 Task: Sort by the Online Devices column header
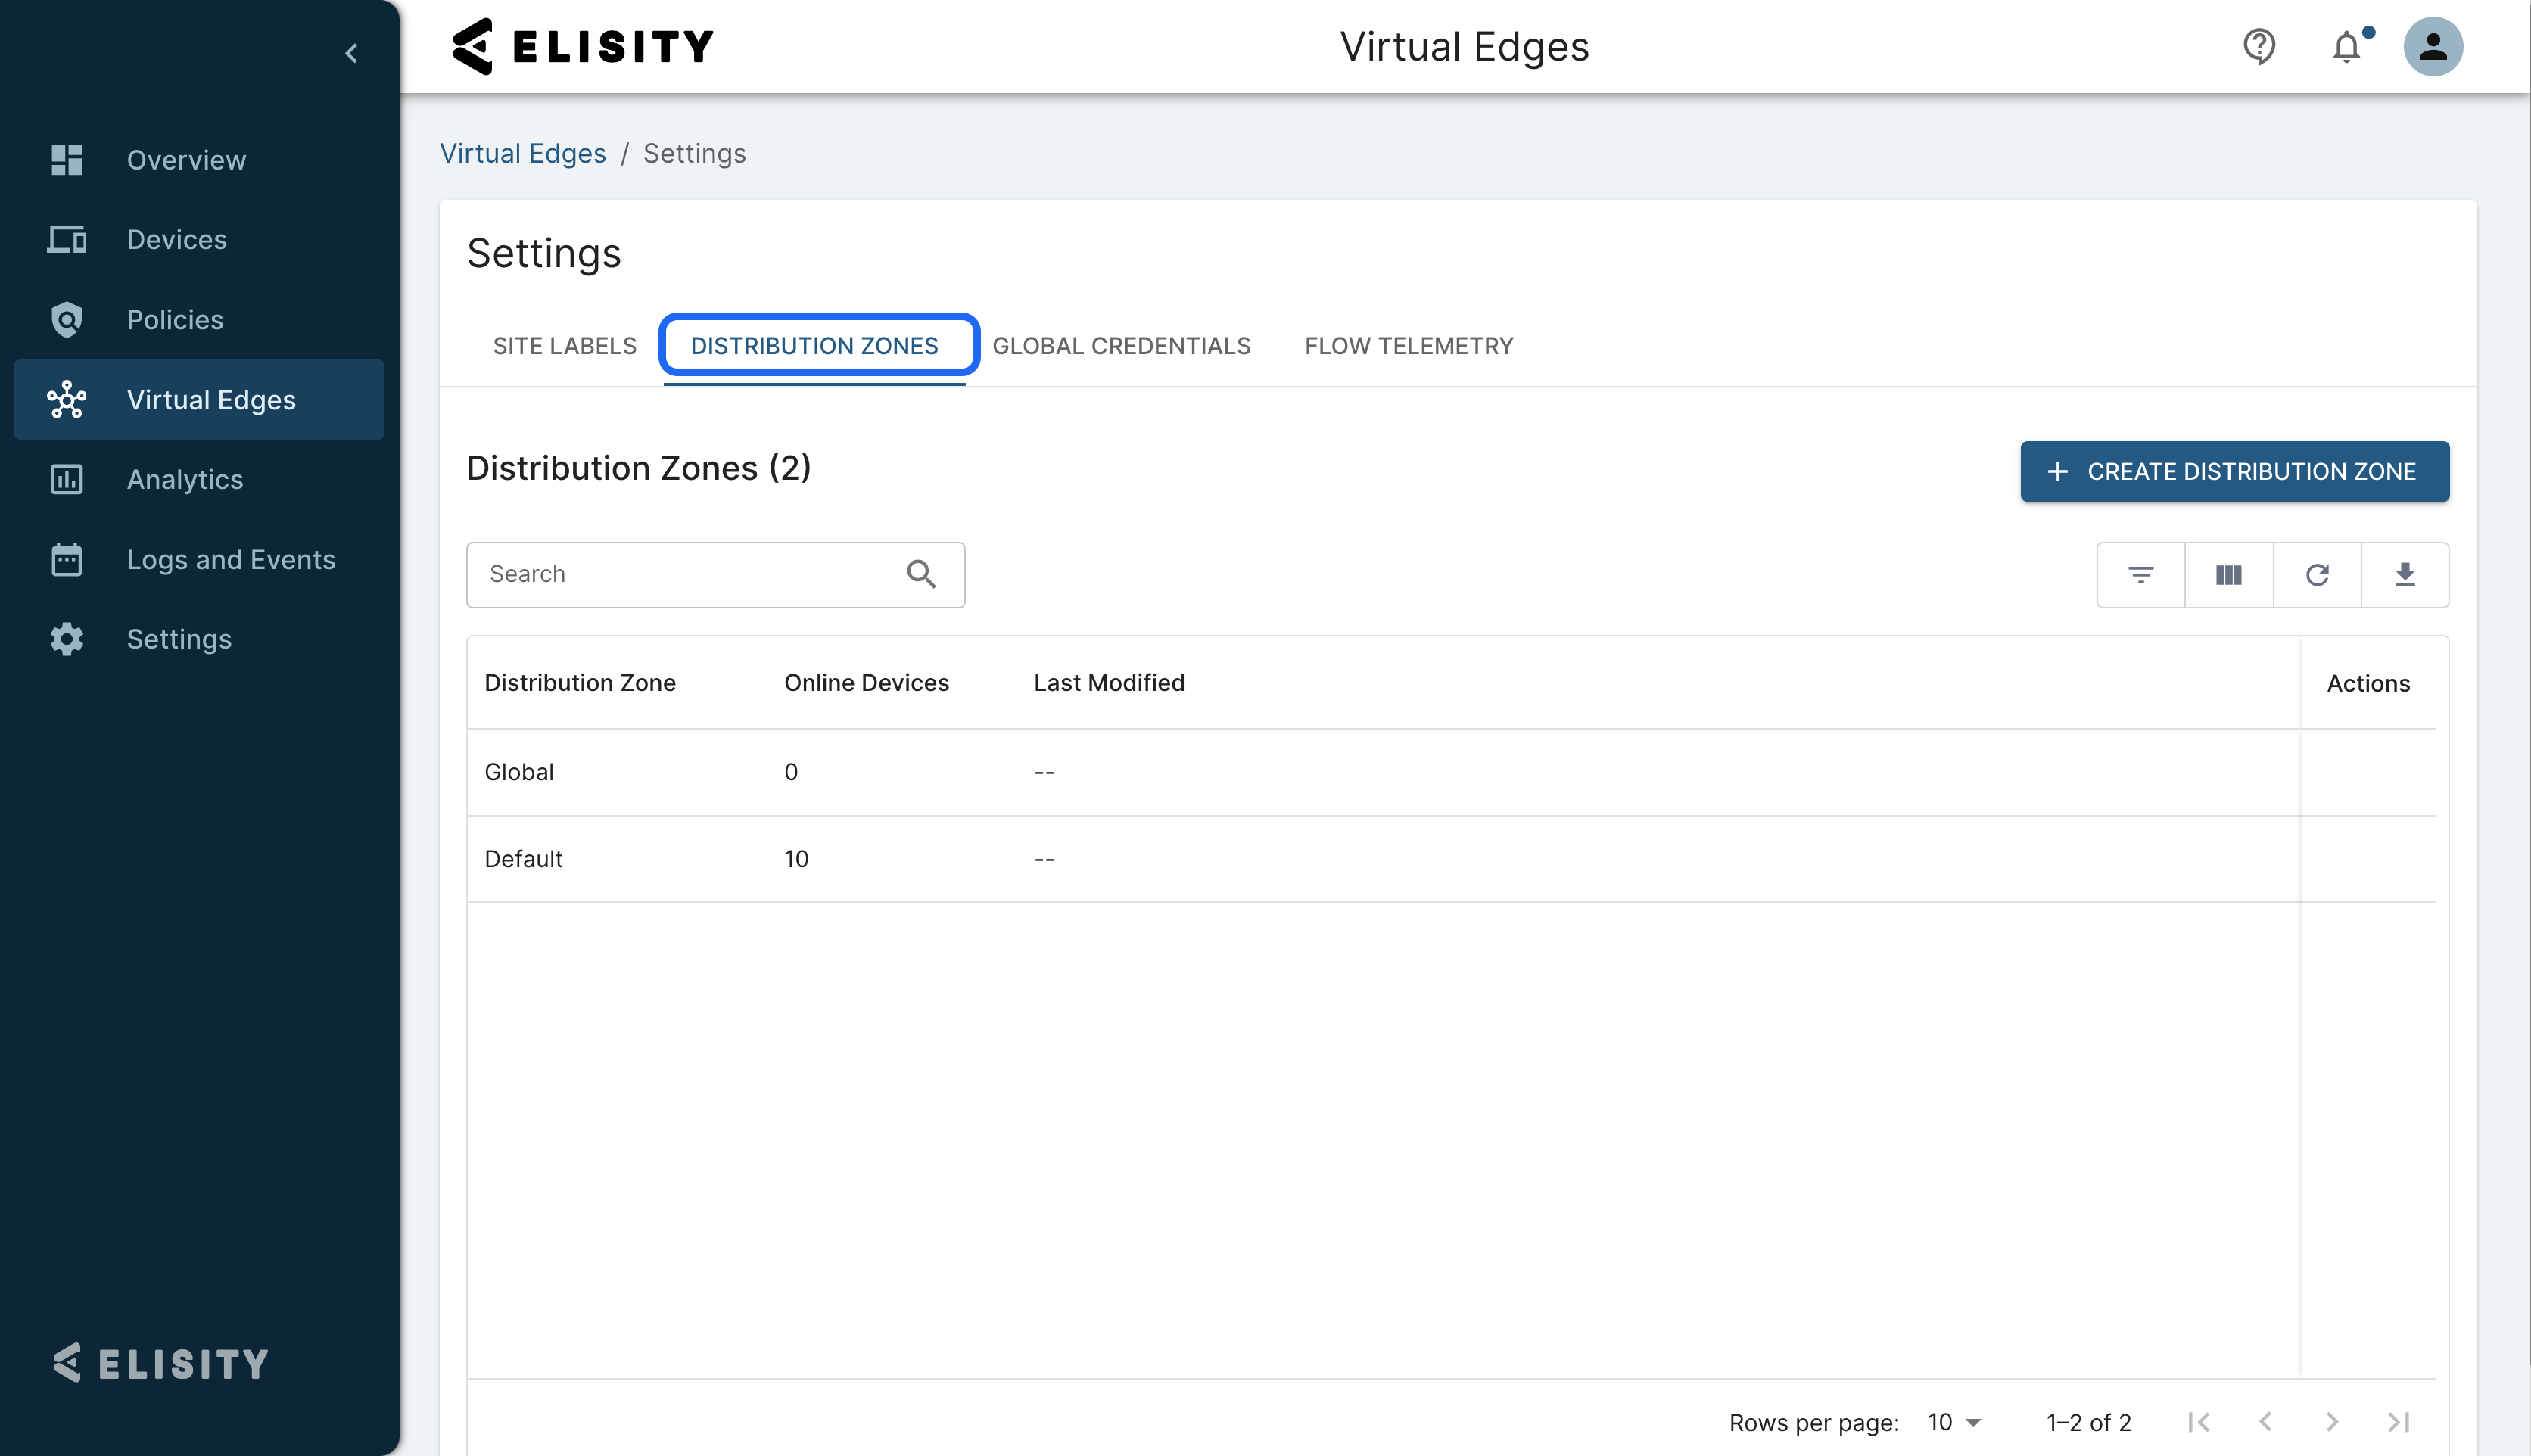(x=866, y=683)
